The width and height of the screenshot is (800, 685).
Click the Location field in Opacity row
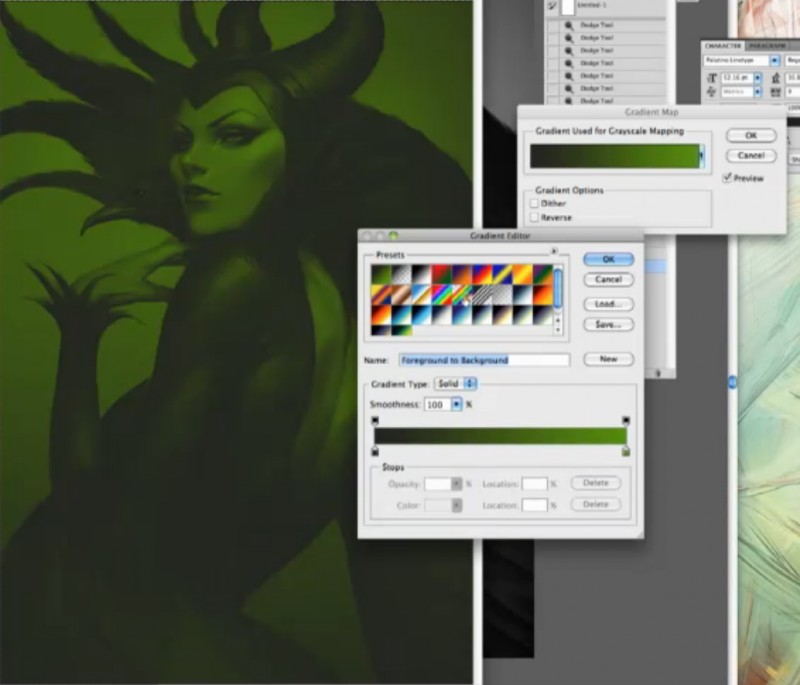click(534, 484)
